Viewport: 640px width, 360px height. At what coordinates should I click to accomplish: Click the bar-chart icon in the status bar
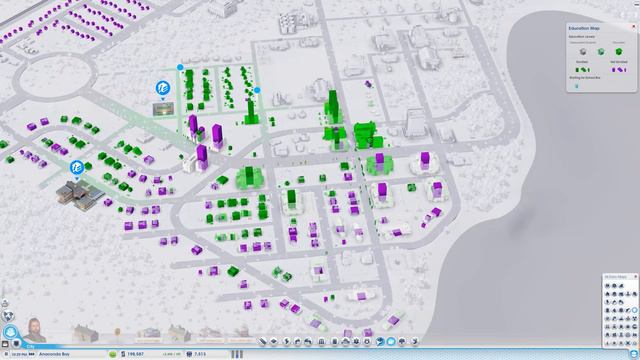click(237, 354)
